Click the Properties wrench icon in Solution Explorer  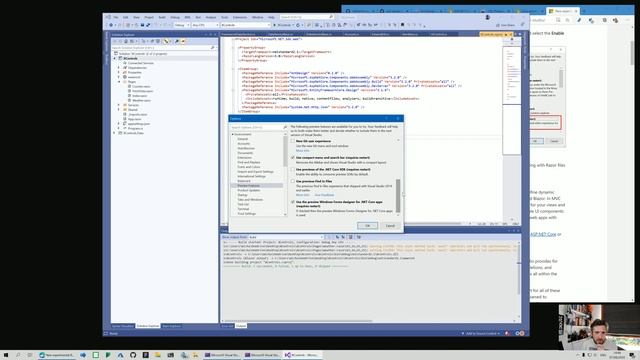point(177,41)
